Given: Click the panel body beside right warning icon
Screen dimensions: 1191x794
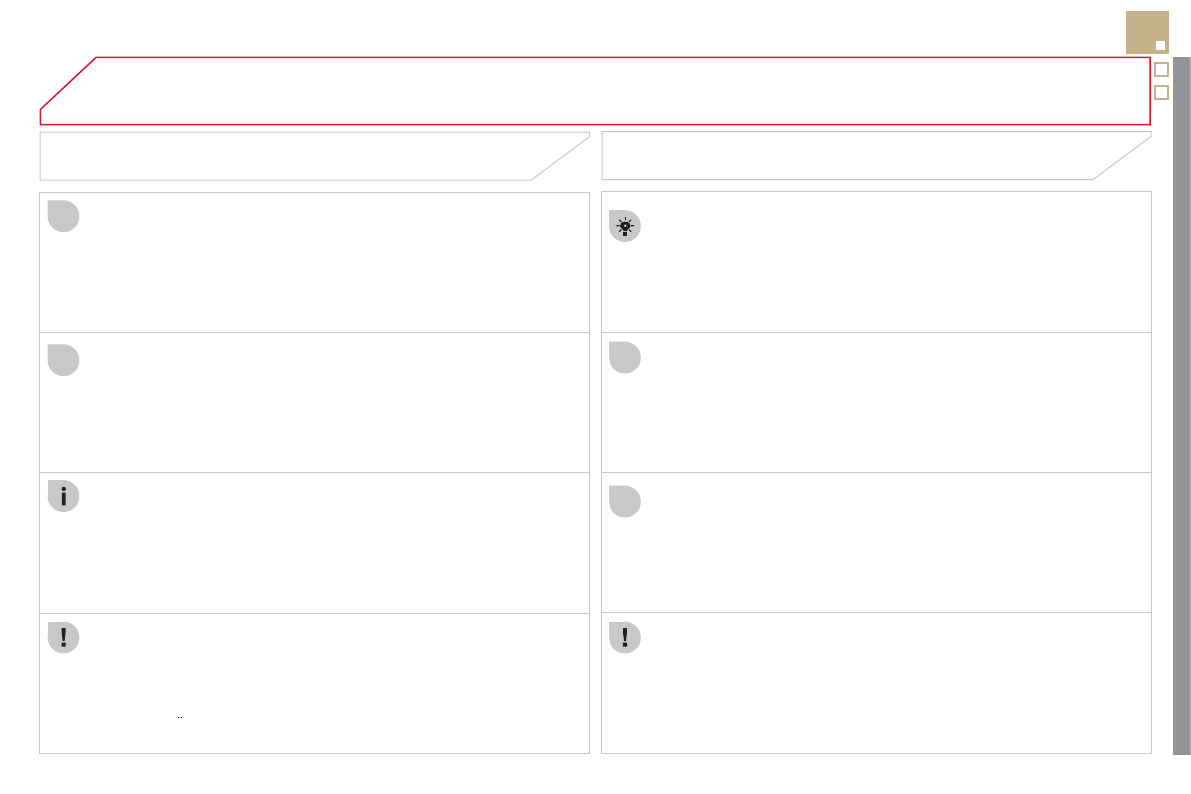Looking at the screenshot, I should point(890,685).
